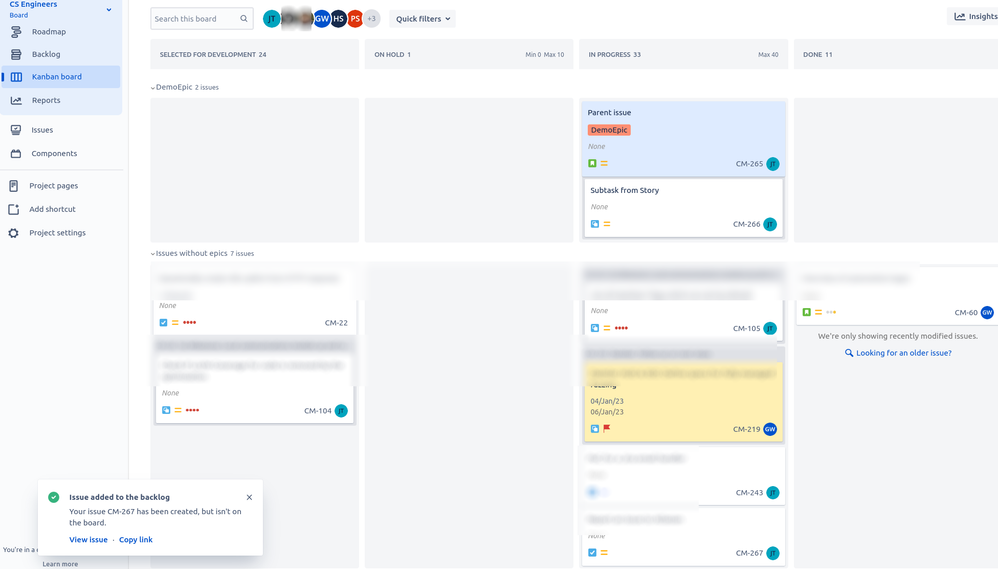
Task: Open the Components icon
Action: point(16,153)
